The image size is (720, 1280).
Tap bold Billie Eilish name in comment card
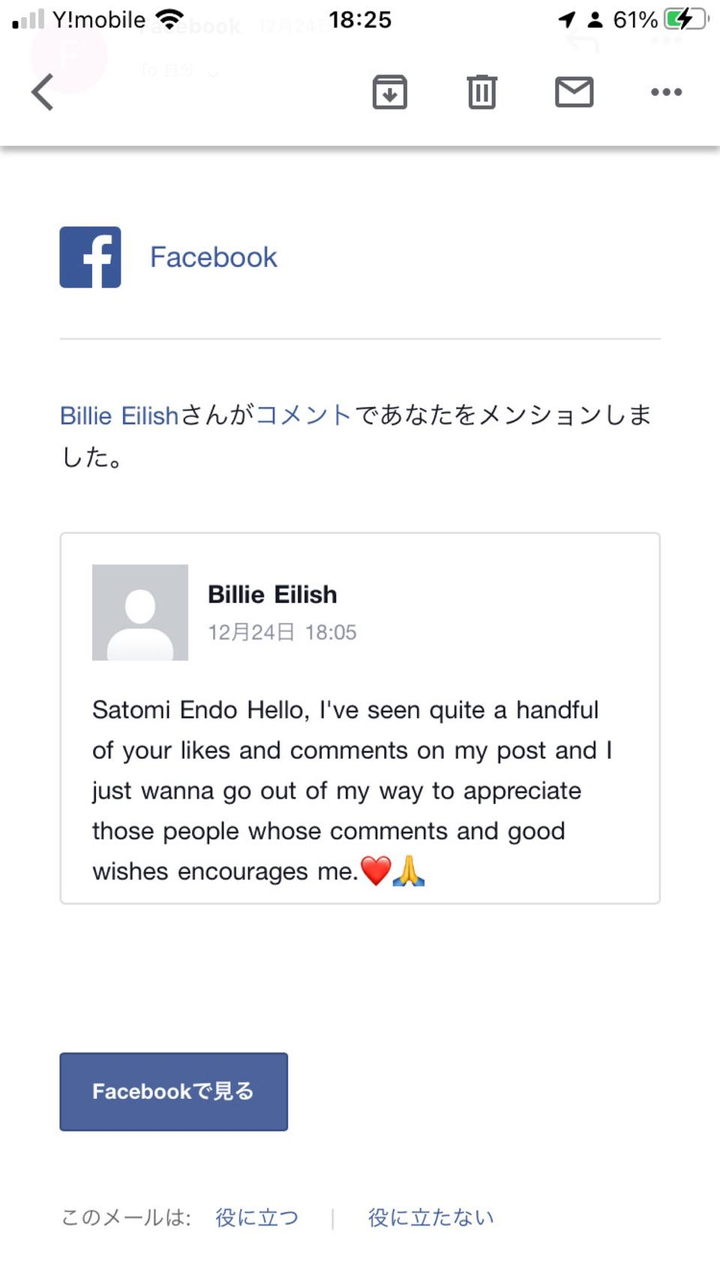pyautogui.click(x=272, y=594)
